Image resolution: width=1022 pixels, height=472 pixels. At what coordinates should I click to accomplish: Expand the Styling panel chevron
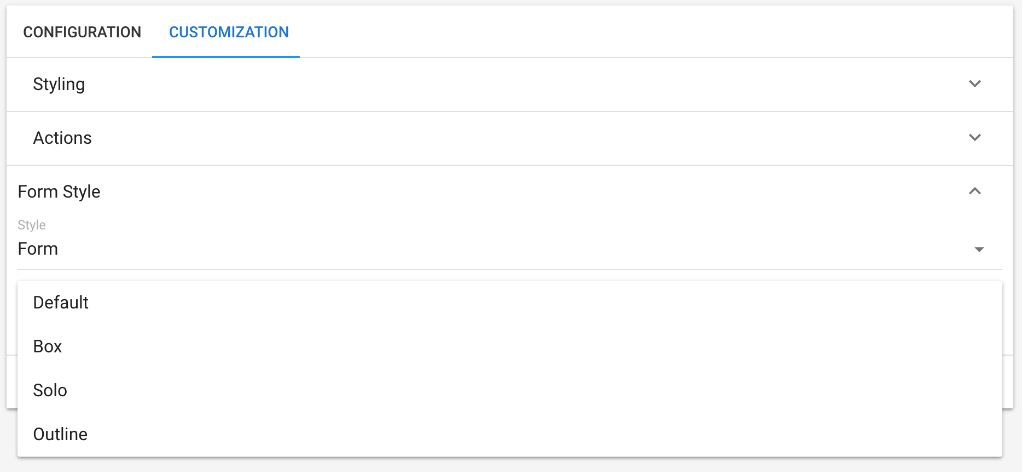point(975,84)
